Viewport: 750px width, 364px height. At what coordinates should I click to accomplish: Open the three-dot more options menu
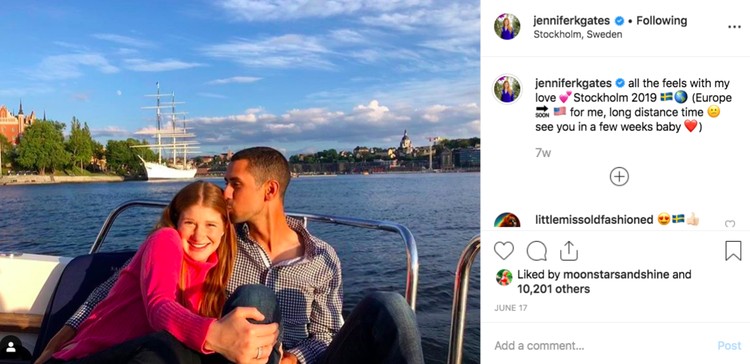pos(734,27)
